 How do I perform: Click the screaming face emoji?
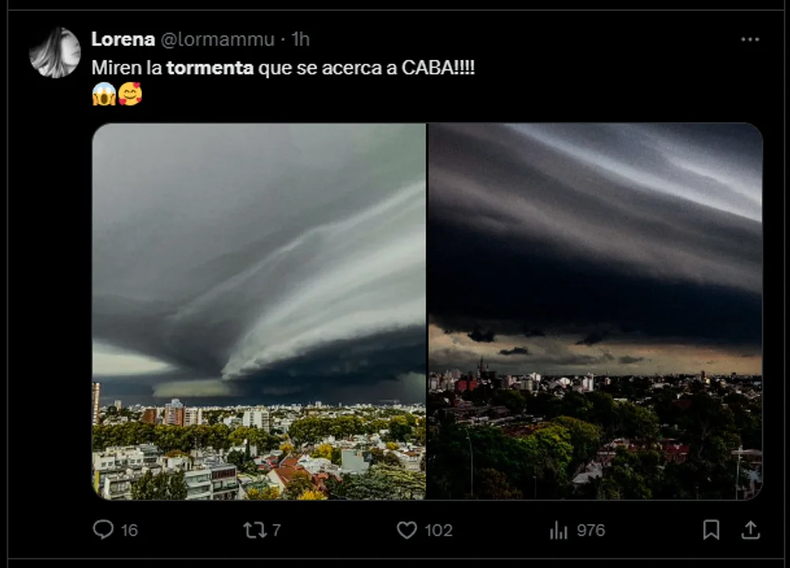[104, 94]
